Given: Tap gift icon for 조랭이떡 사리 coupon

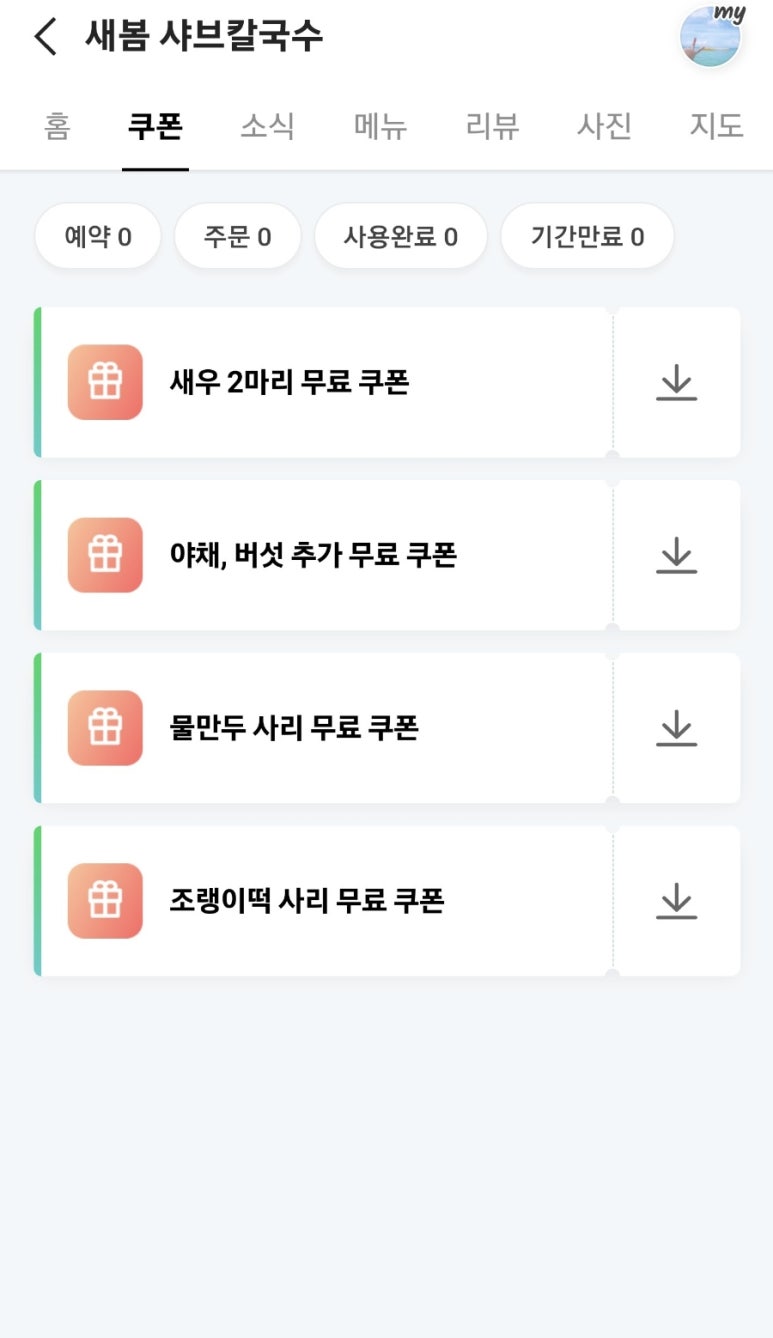Looking at the screenshot, I should point(105,901).
